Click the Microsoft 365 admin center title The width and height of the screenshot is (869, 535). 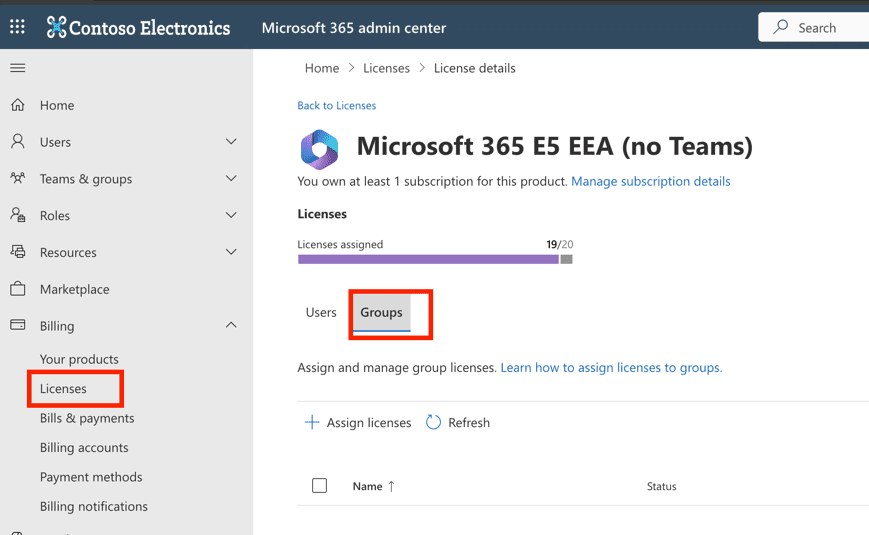(x=354, y=28)
